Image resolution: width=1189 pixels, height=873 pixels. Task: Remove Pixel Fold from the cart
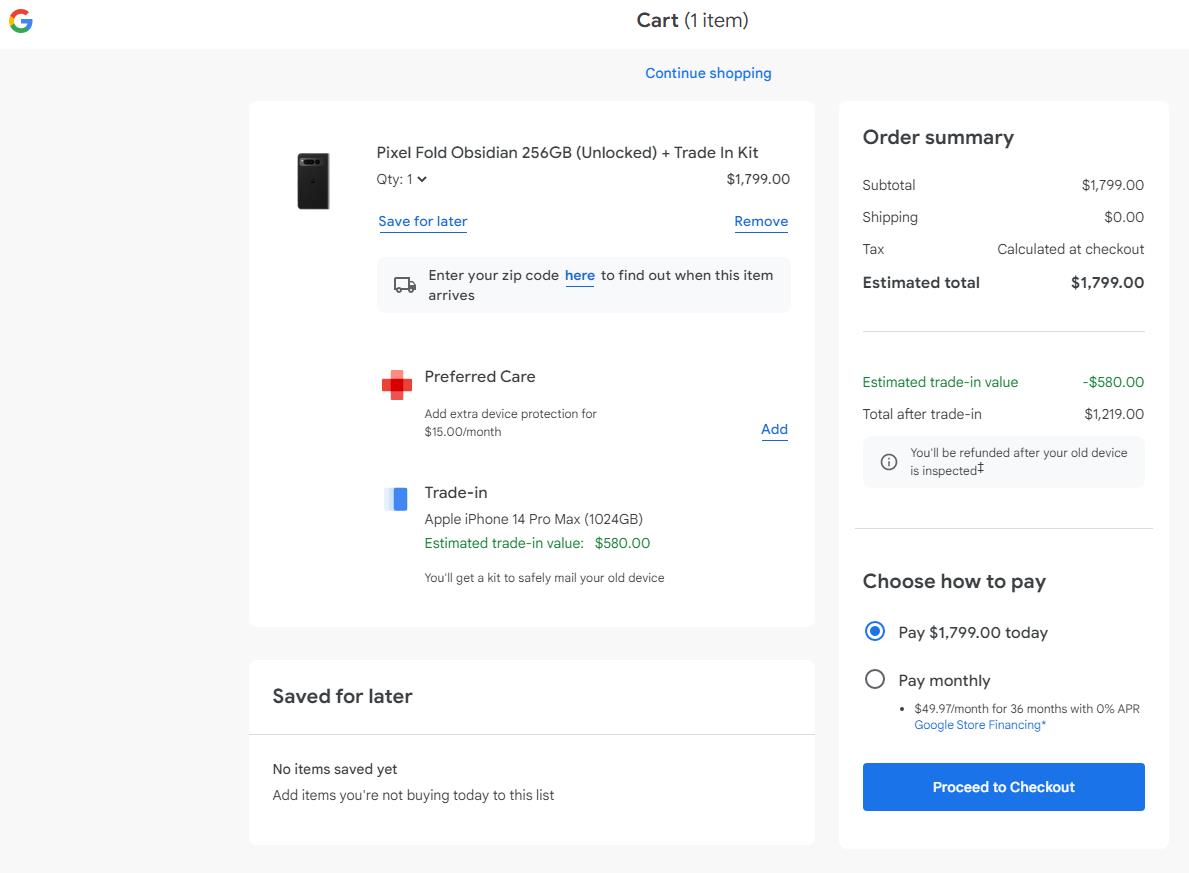[x=761, y=221]
